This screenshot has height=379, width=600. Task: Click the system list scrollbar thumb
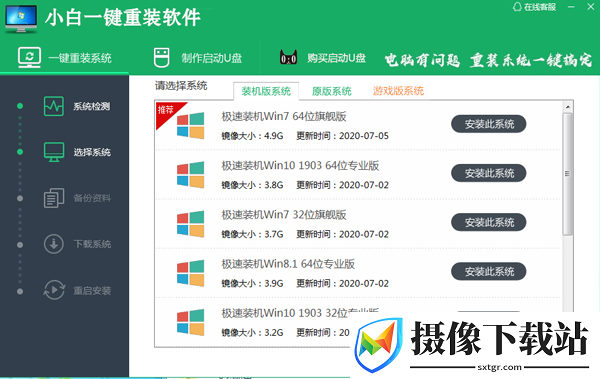point(568,174)
